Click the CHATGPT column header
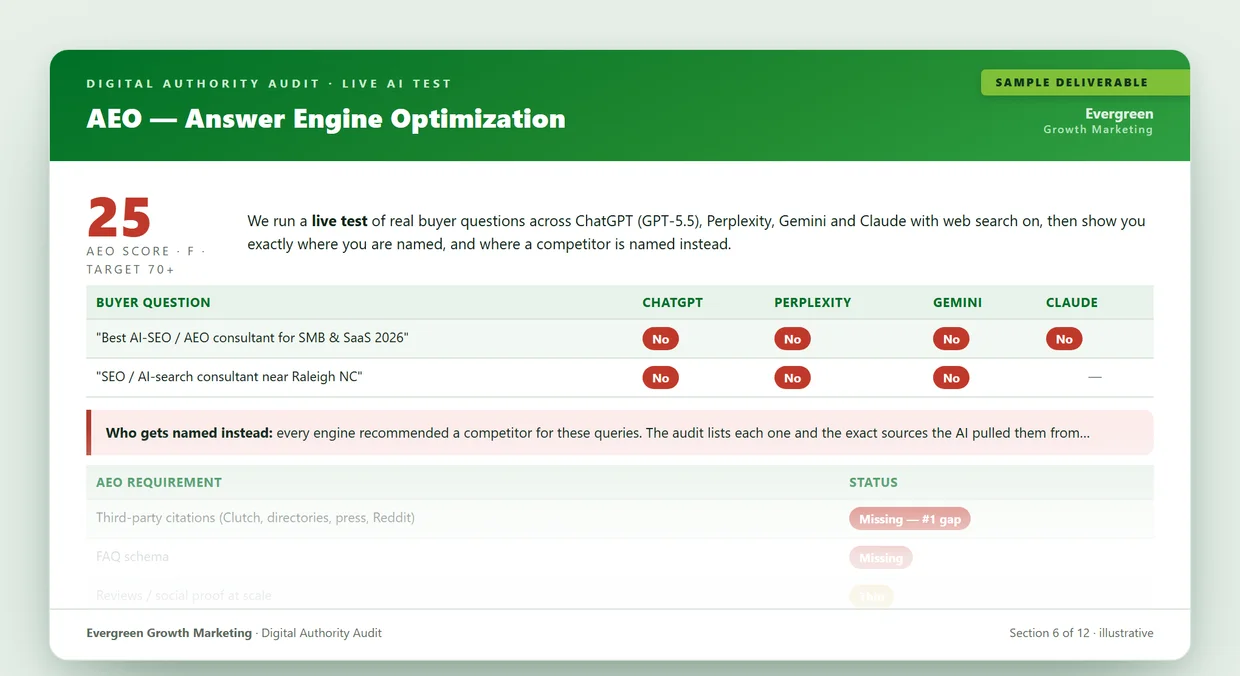Screen dimensions: 1240x676 [x=672, y=302]
